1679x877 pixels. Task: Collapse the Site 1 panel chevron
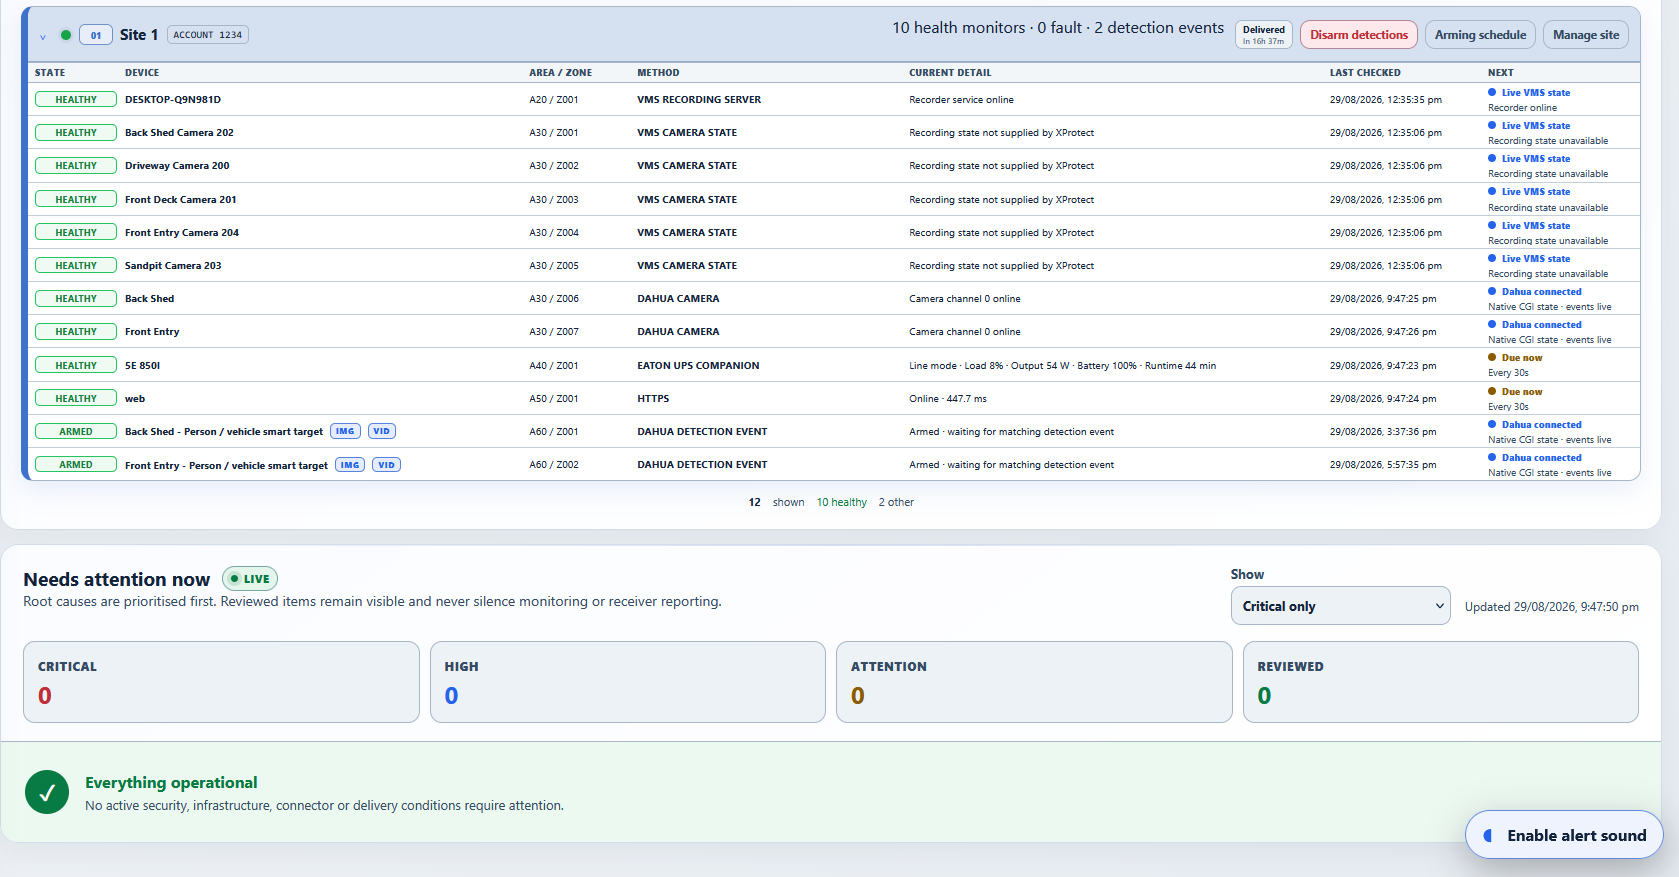[x=43, y=36]
